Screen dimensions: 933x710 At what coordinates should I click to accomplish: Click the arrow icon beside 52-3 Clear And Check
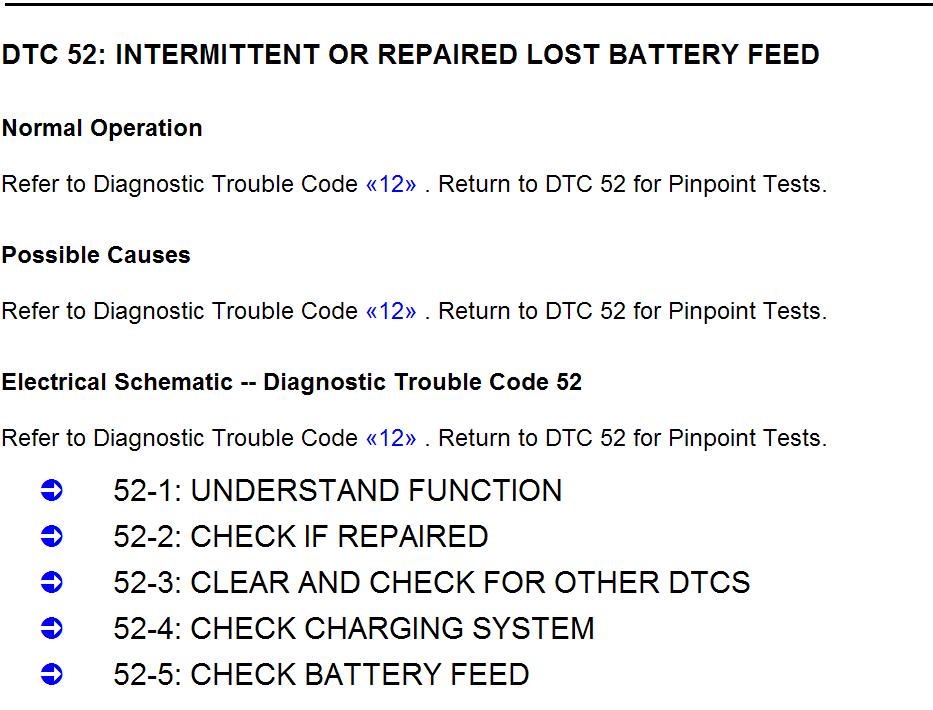tap(52, 583)
